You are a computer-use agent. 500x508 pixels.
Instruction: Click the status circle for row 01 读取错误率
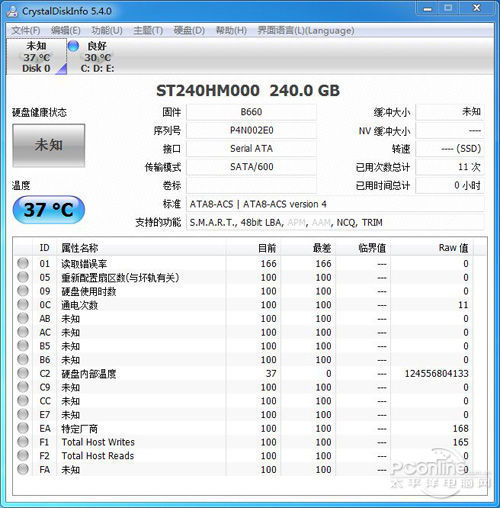(x=23, y=263)
